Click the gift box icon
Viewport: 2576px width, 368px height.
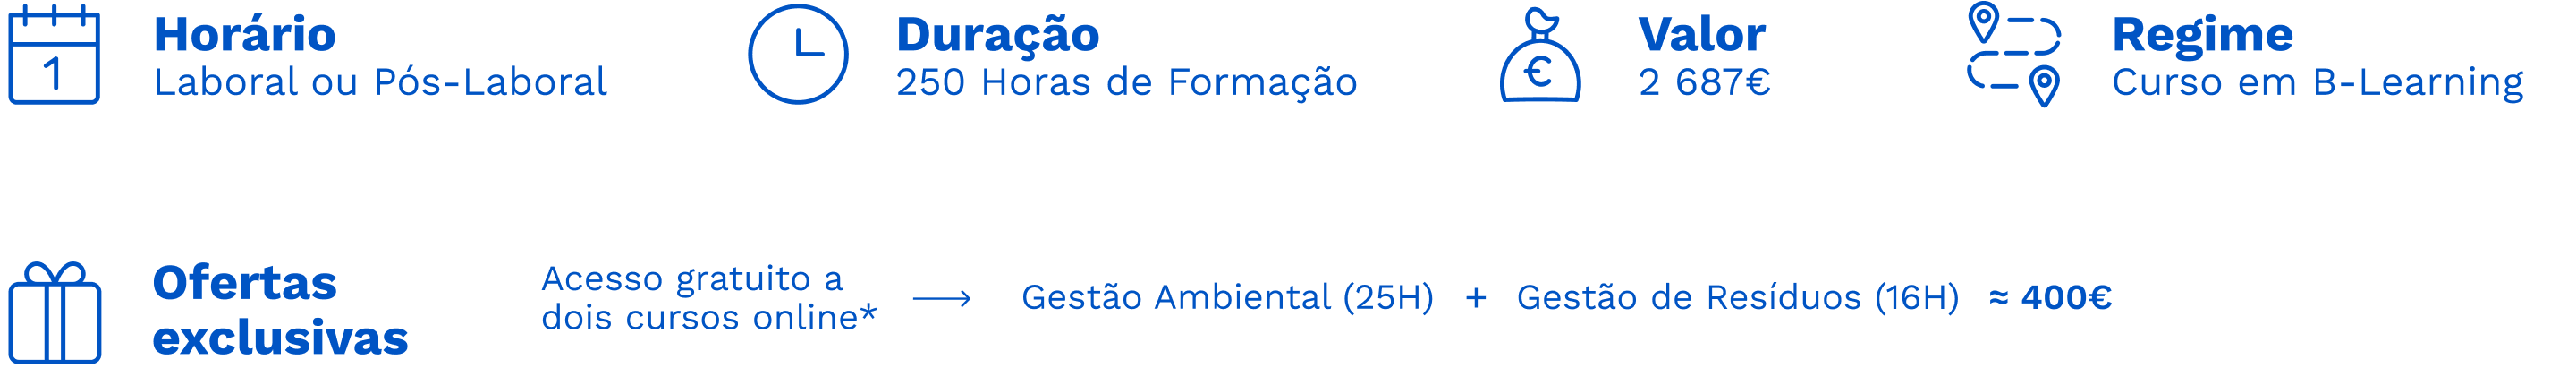pos(55,313)
